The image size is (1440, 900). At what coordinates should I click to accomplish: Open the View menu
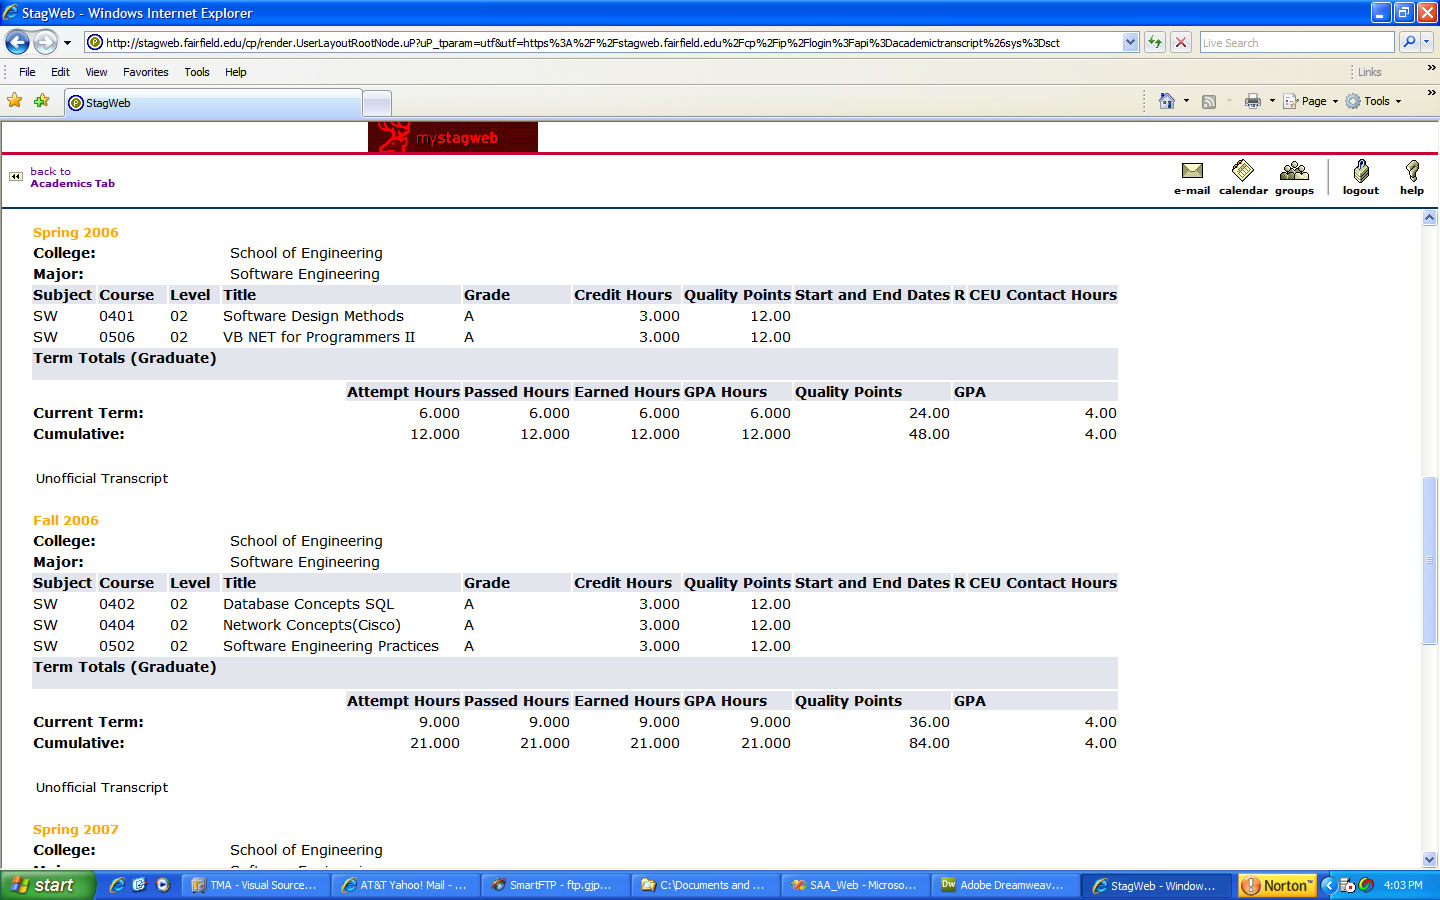coord(96,72)
